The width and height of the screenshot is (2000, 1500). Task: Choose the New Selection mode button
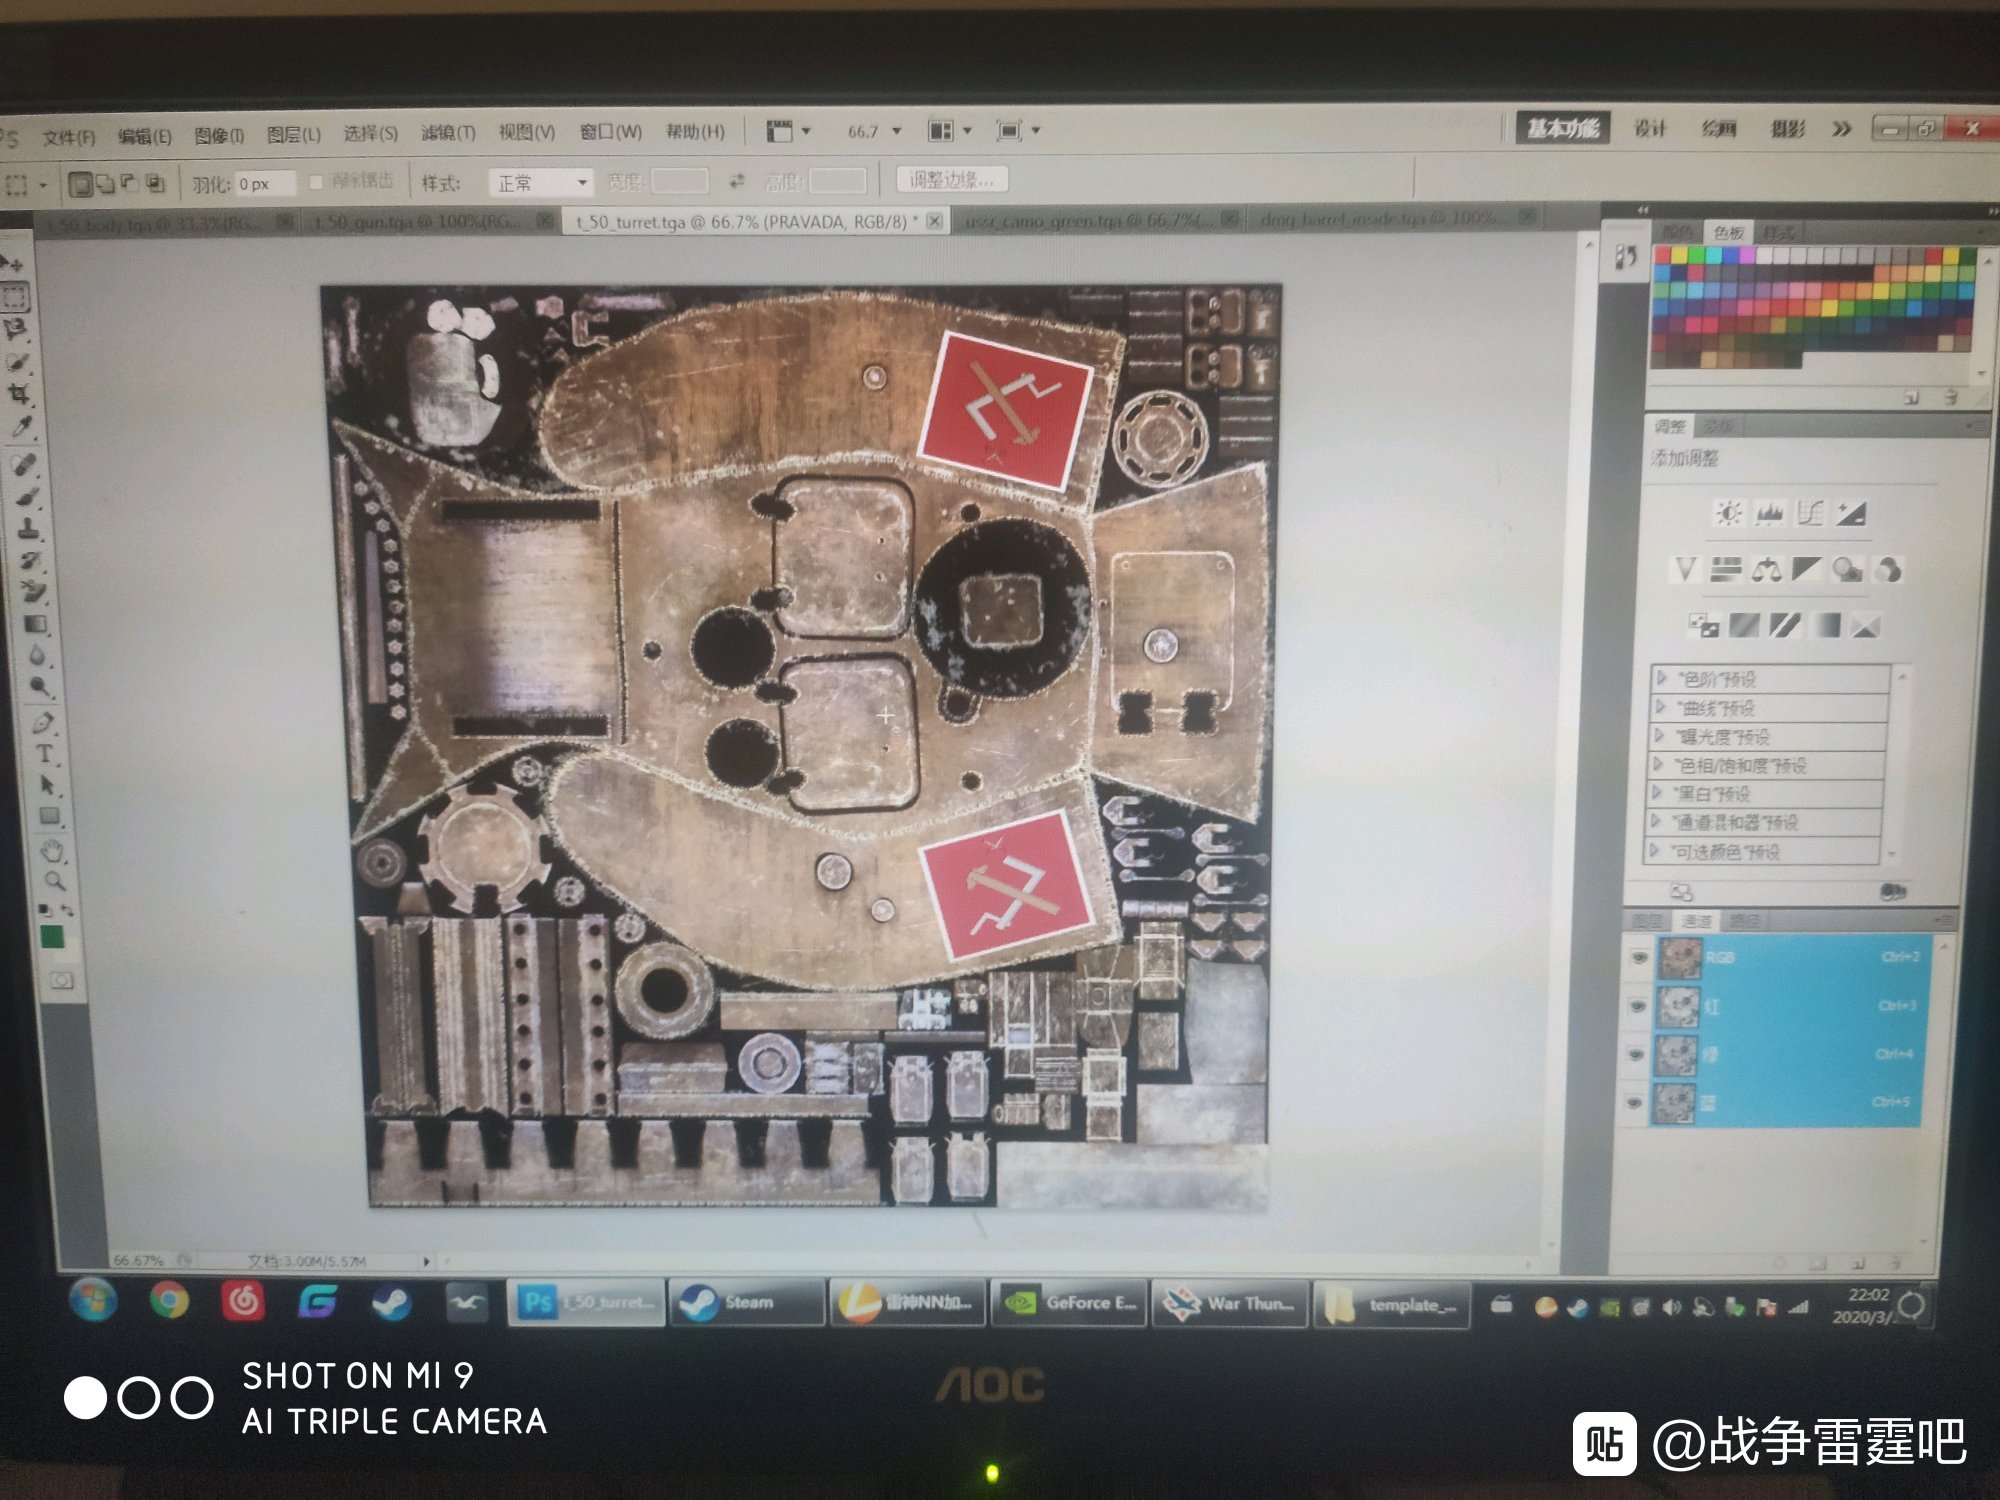[80, 184]
